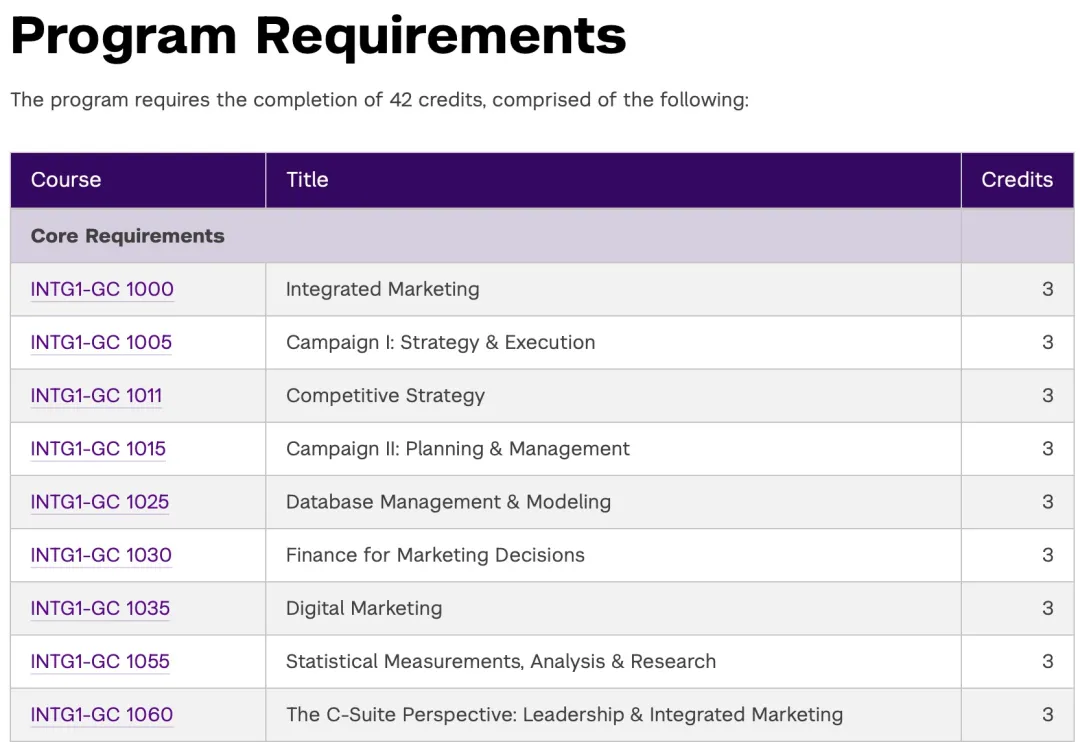Image resolution: width=1080 pixels, height=742 pixels.
Task: Open the INTG1-GC 1060 course link
Action: click(102, 714)
